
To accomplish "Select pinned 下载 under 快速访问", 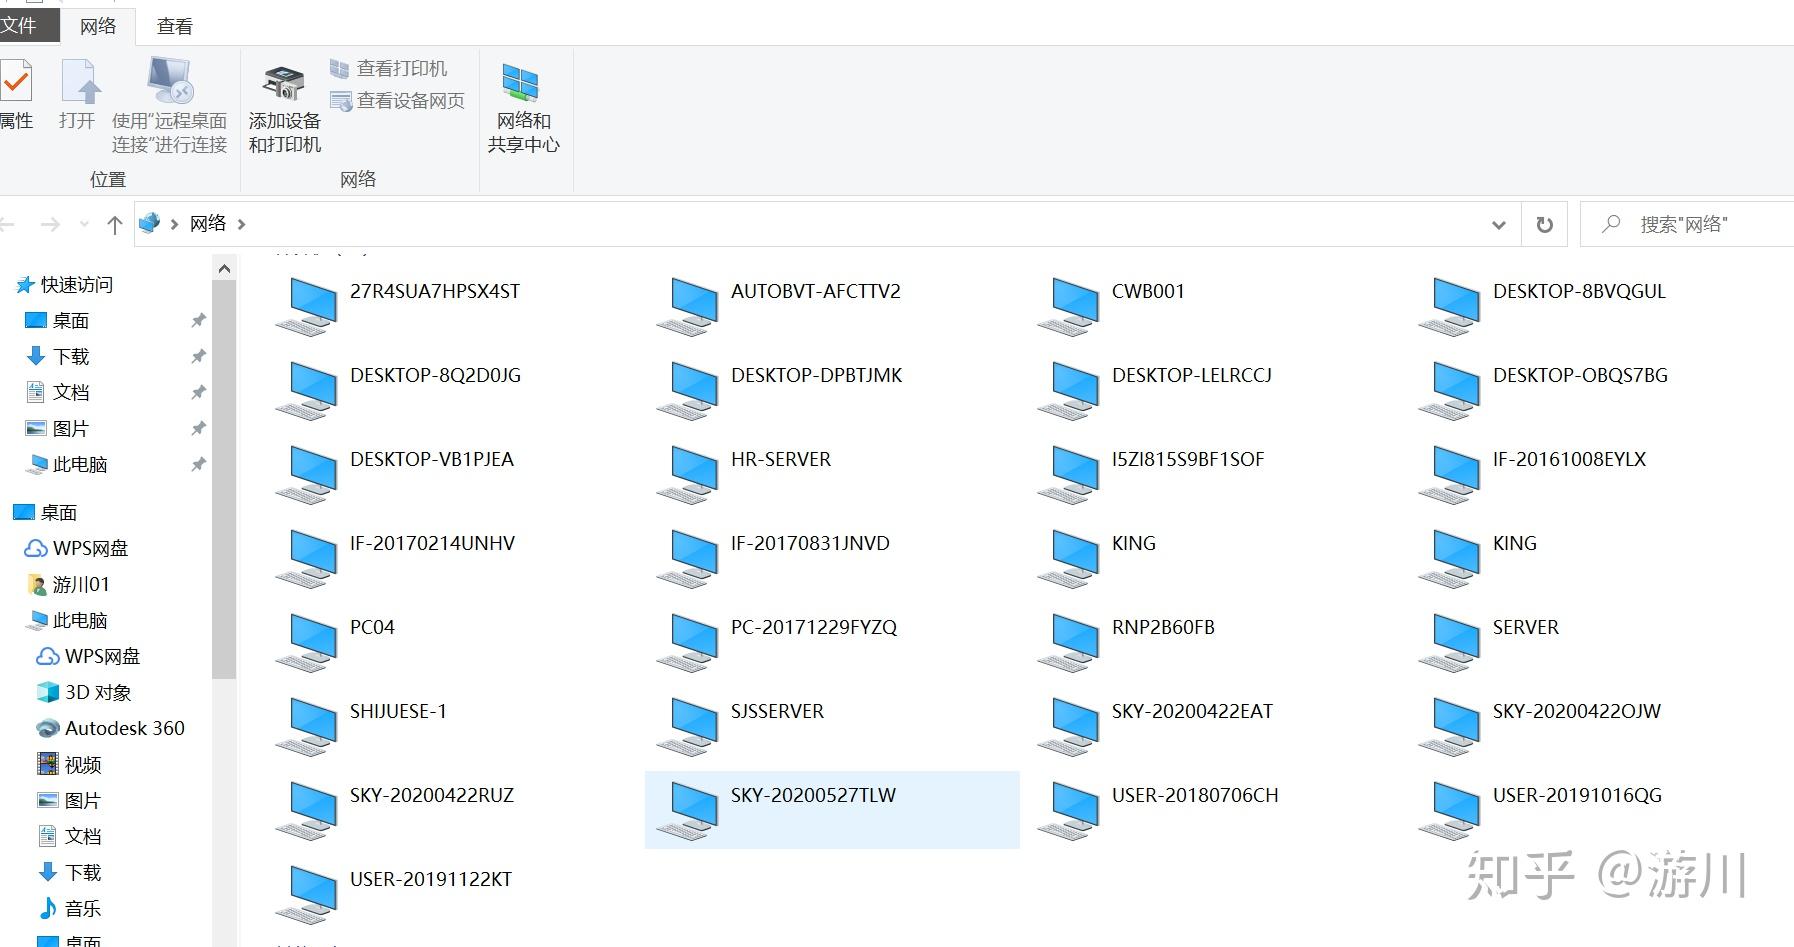I will (60, 357).
